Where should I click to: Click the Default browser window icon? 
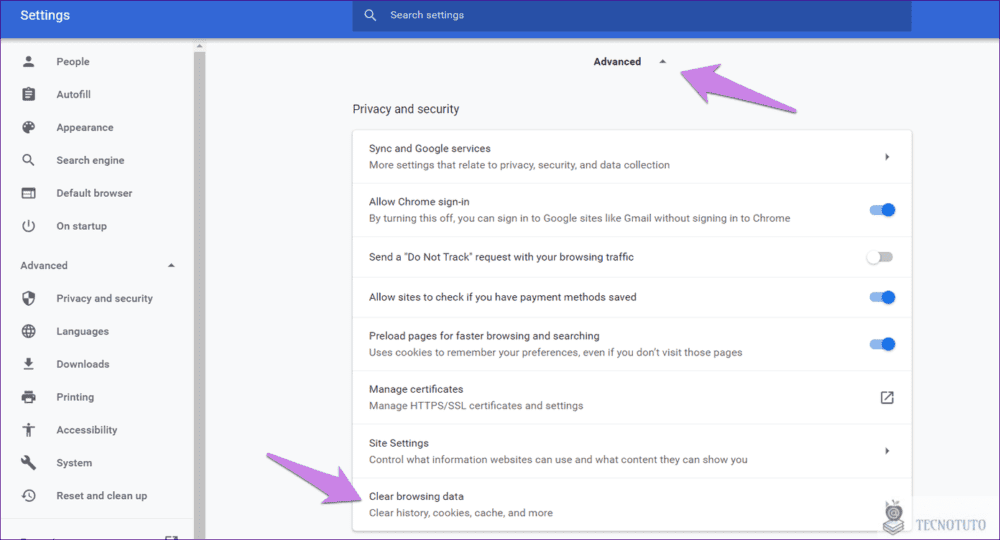click(x=28, y=193)
